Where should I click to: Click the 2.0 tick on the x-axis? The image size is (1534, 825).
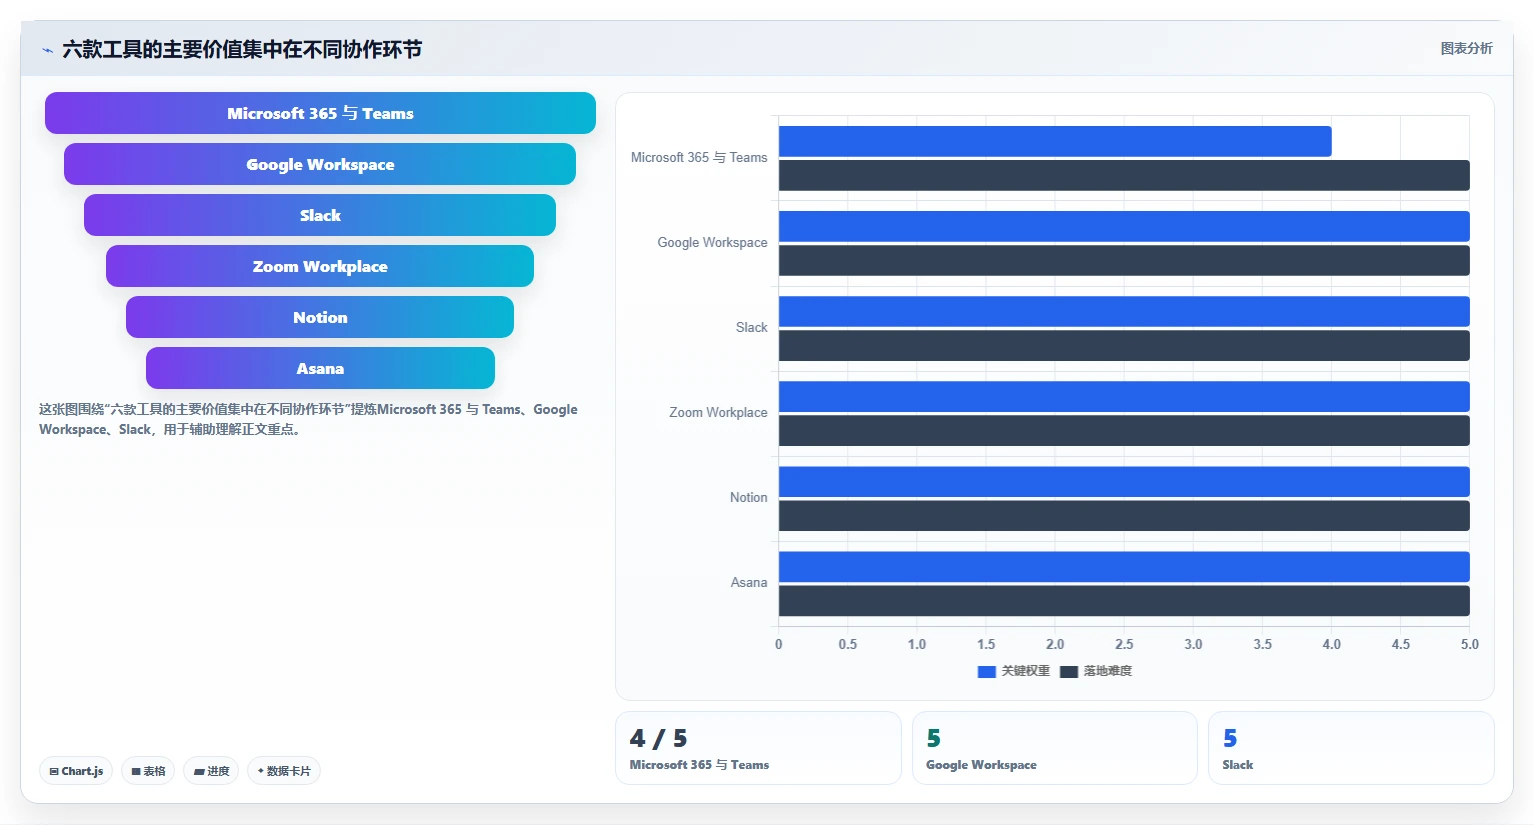(x=1055, y=644)
